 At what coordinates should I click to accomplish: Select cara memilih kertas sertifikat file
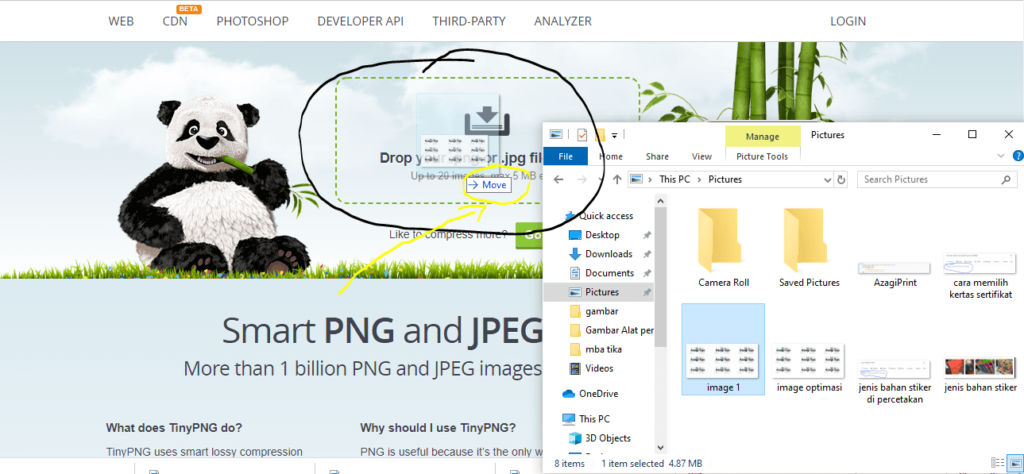pos(980,276)
